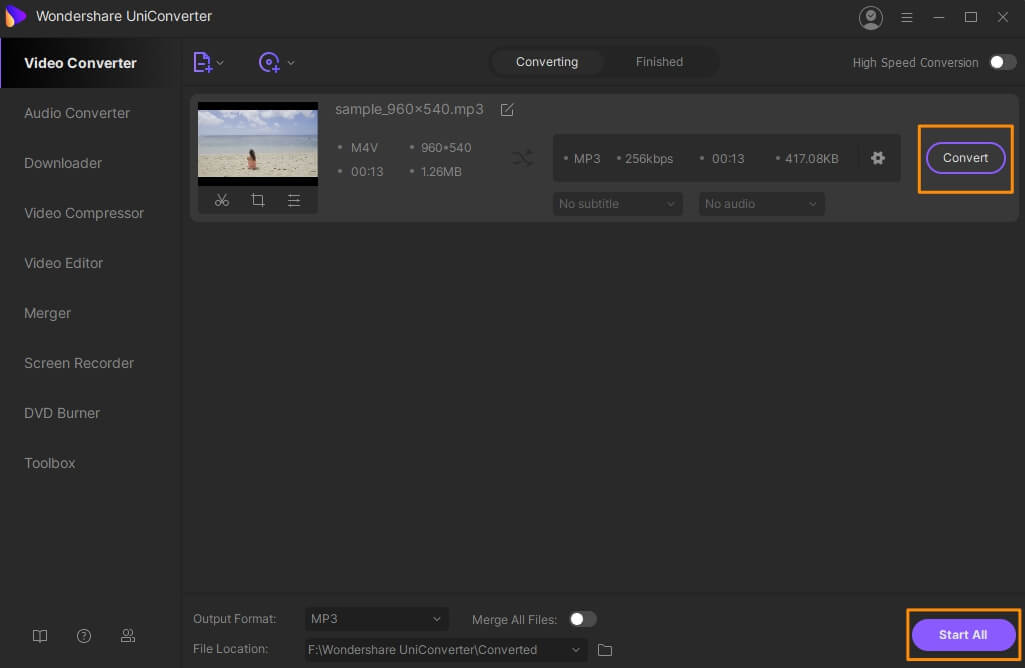Switch to the Finished tab
The width and height of the screenshot is (1025, 668).
pyautogui.click(x=659, y=62)
